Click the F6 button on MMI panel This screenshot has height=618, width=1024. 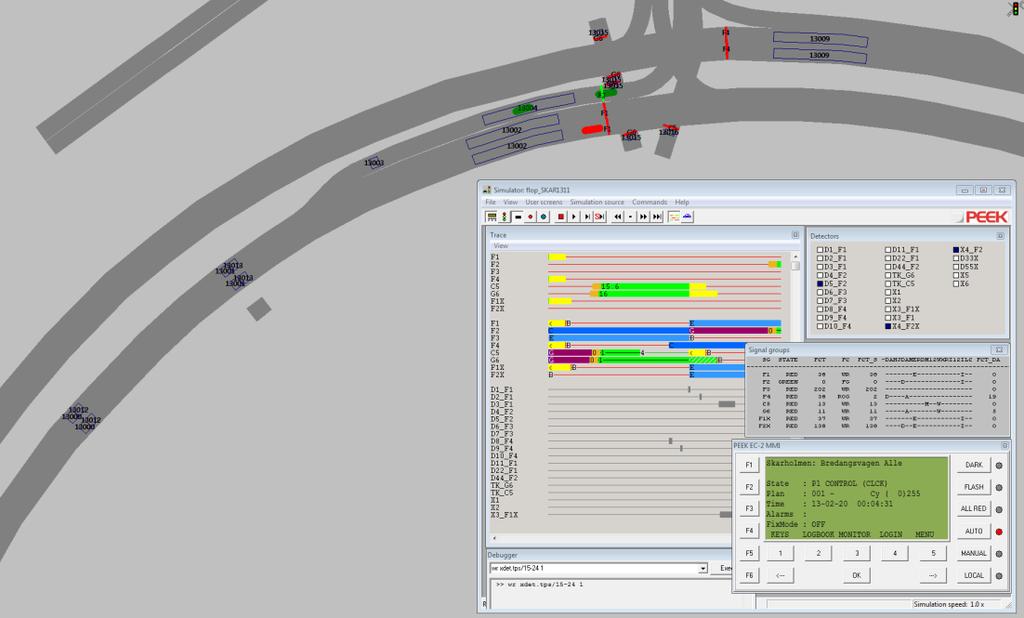[749, 575]
